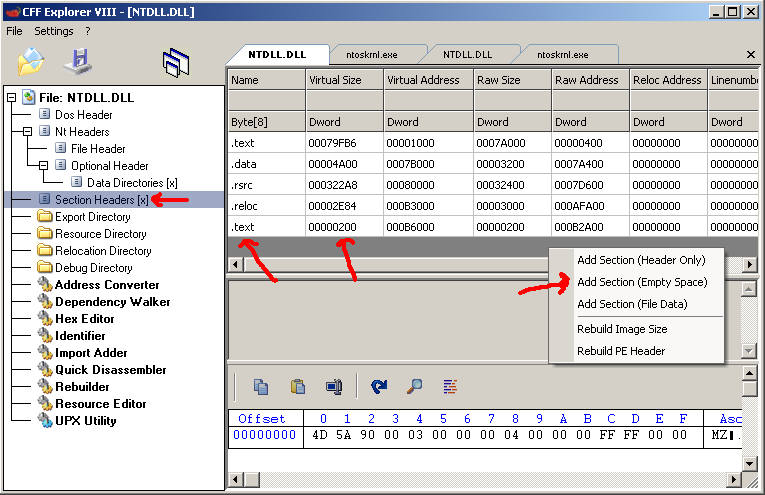Click hex offset 00000000 address

click(264, 435)
